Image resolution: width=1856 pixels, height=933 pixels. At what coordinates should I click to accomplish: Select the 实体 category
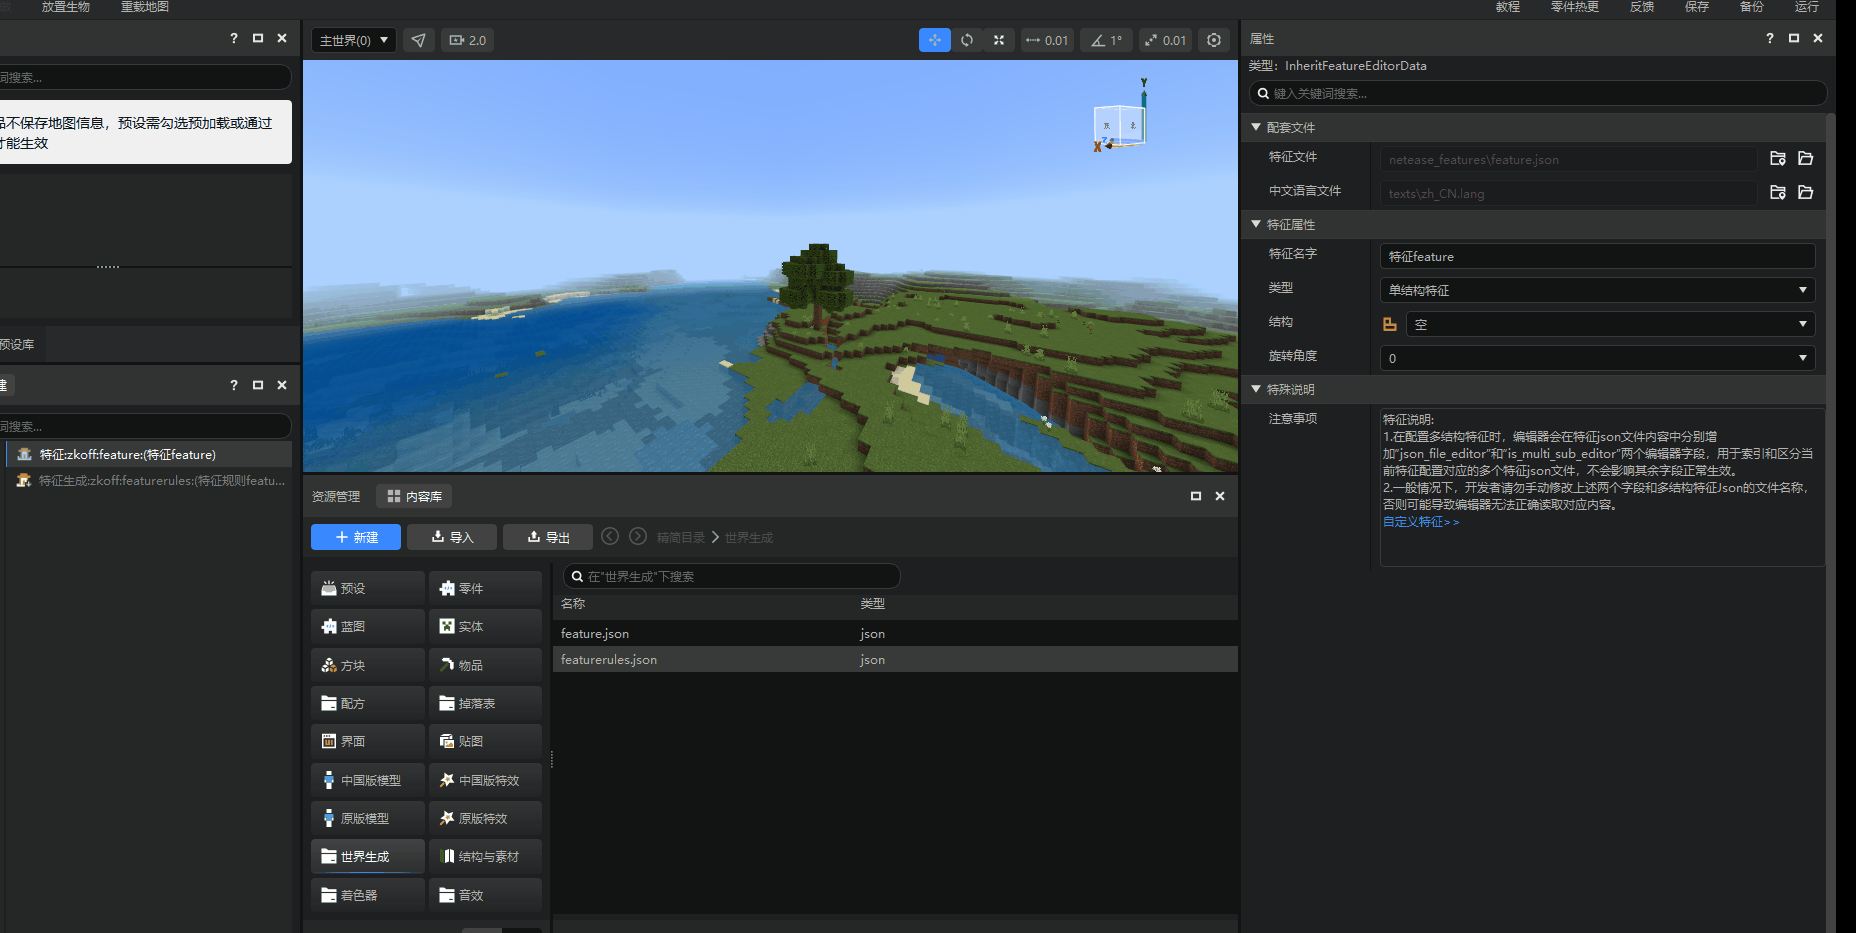[x=485, y=626]
